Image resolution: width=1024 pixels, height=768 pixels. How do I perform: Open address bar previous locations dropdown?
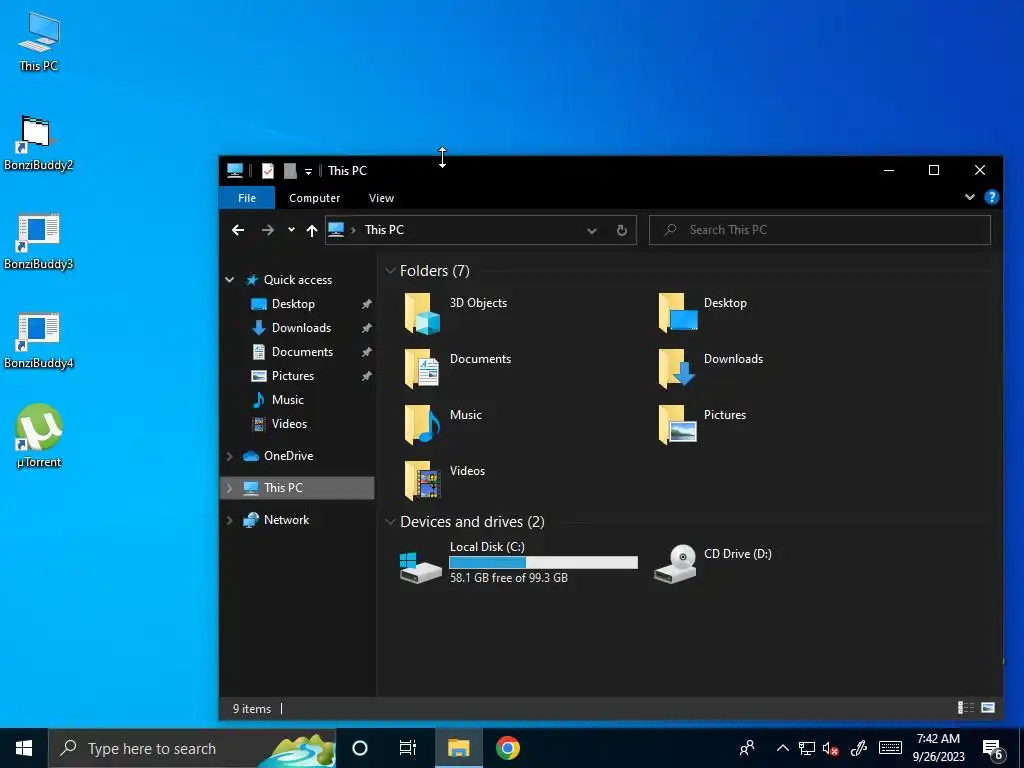(592, 231)
